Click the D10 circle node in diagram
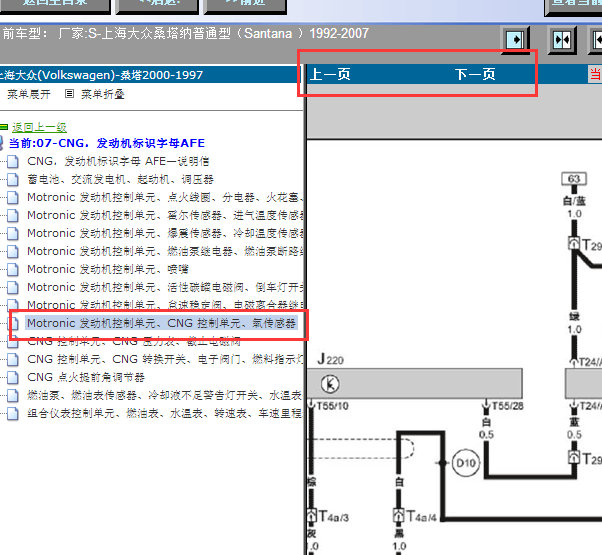Image resolution: width=602 pixels, height=555 pixels. [466, 463]
